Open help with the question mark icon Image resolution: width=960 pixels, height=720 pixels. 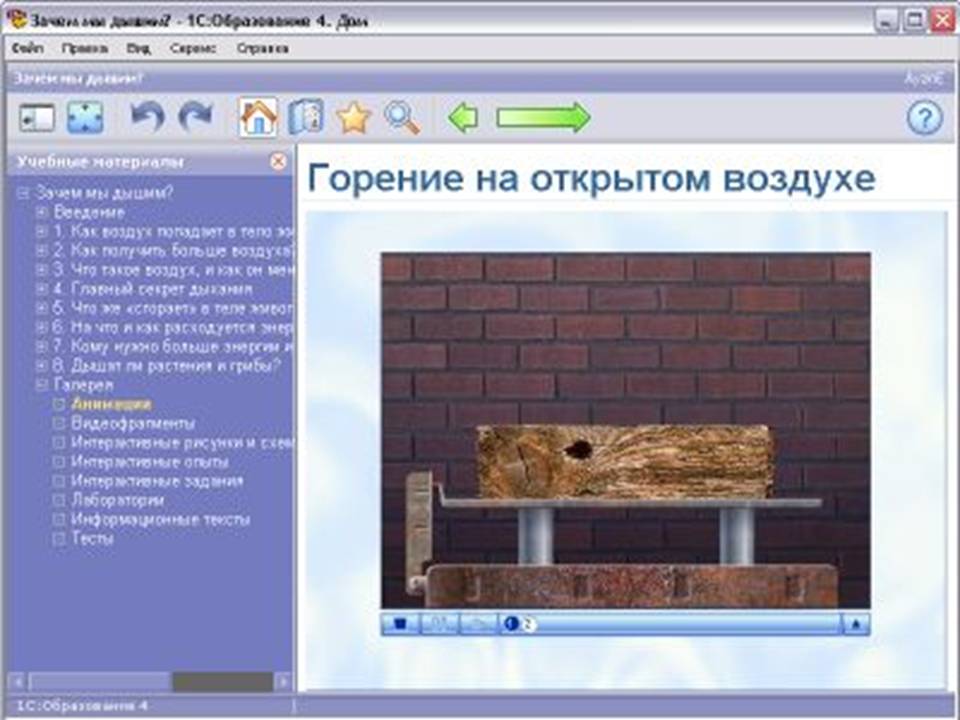tap(925, 118)
